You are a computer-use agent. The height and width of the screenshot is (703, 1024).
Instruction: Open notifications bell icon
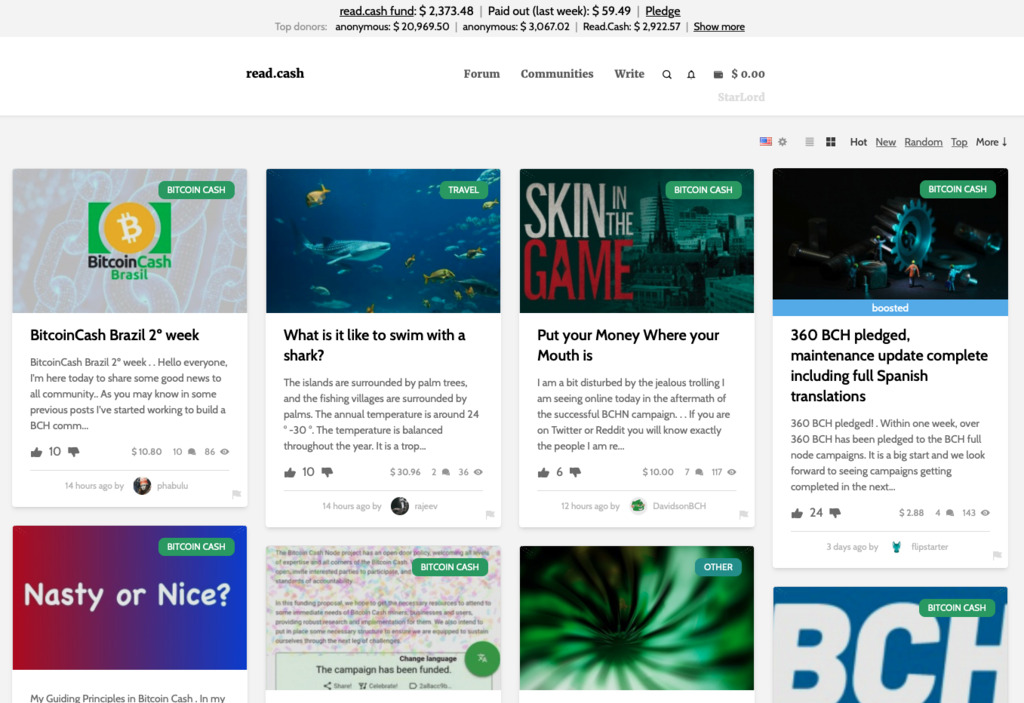coord(691,74)
